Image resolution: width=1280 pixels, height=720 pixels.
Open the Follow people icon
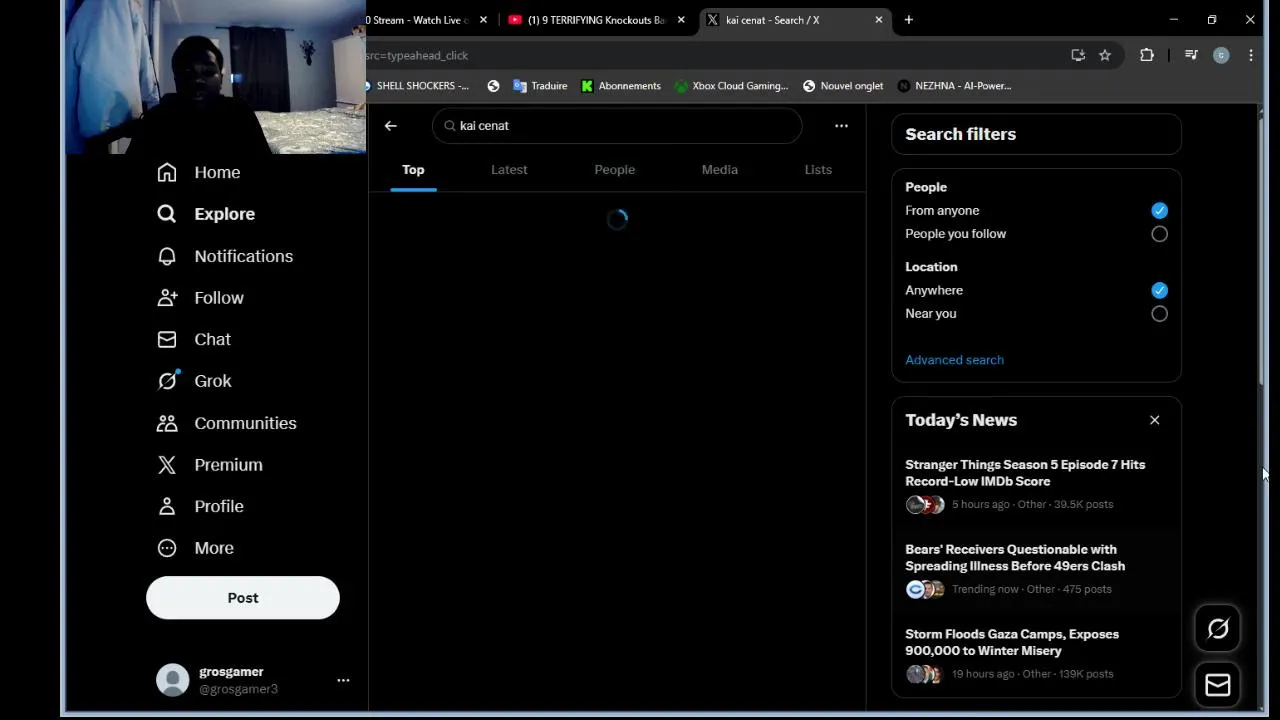point(167,298)
